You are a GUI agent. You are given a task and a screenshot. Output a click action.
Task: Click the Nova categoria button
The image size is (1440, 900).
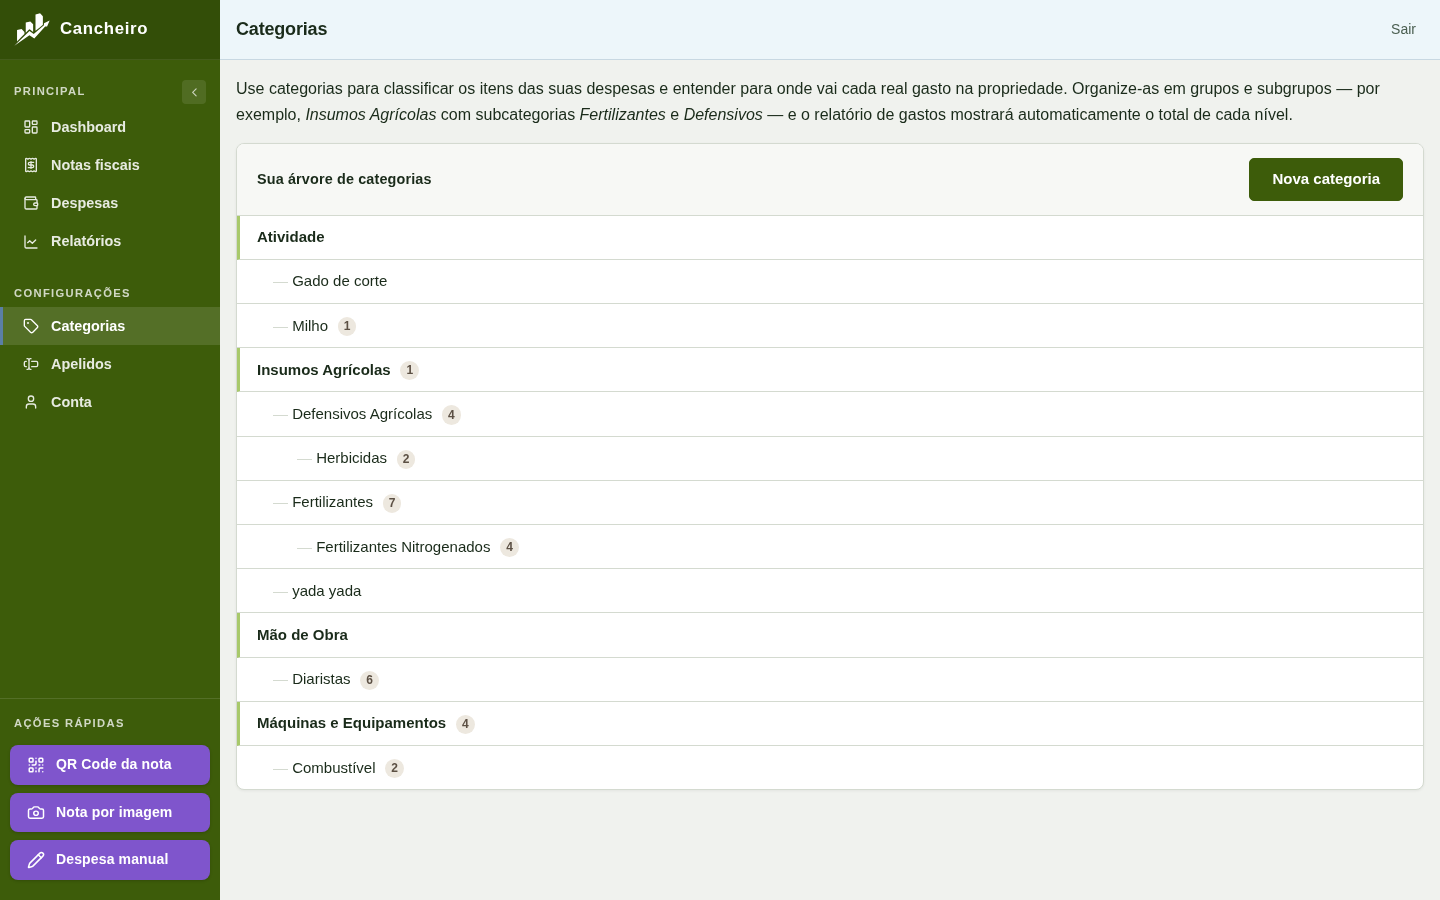point(1326,179)
